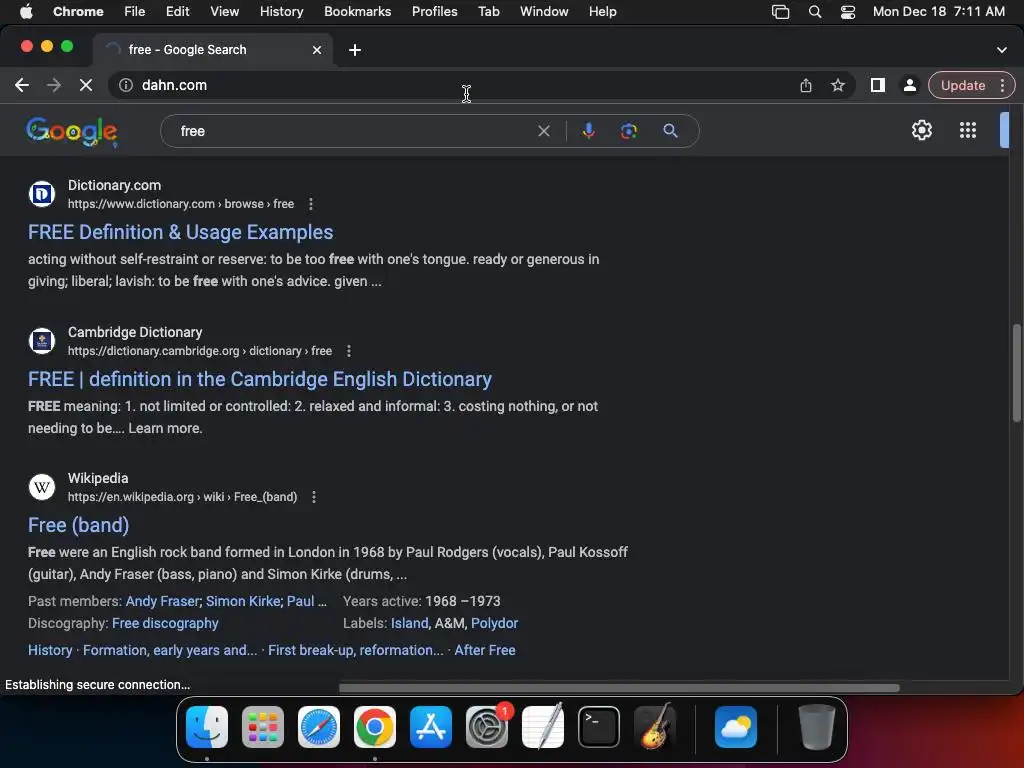Open the Tab menu
This screenshot has width=1024, height=768.
tap(488, 11)
